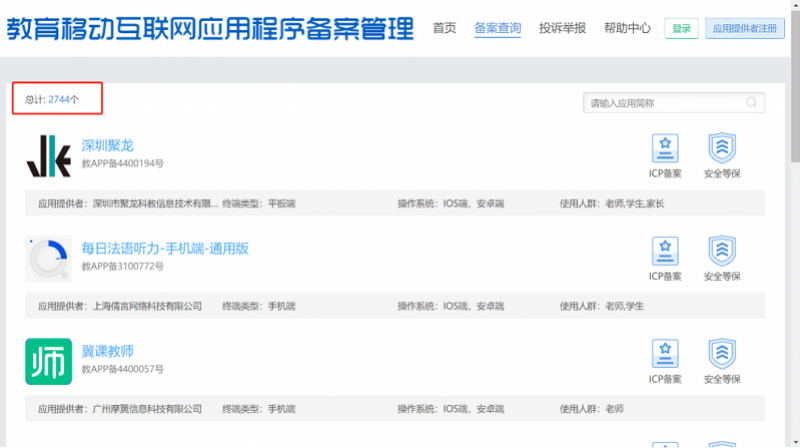Screen dimensions: 800x448
Task: Click 安全等保 shield icon for 翼课教师
Action: click(x=721, y=354)
